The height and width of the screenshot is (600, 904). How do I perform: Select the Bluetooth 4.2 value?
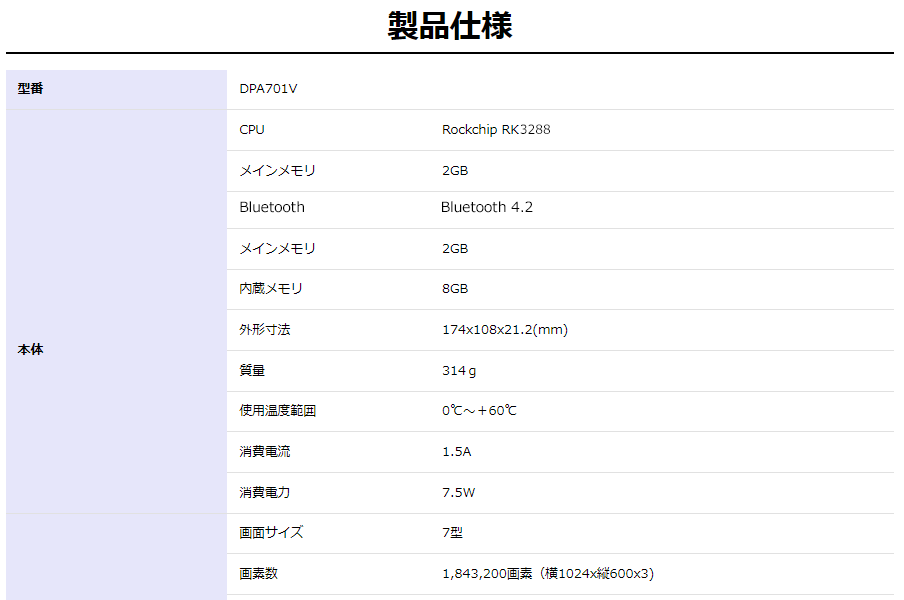487,207
